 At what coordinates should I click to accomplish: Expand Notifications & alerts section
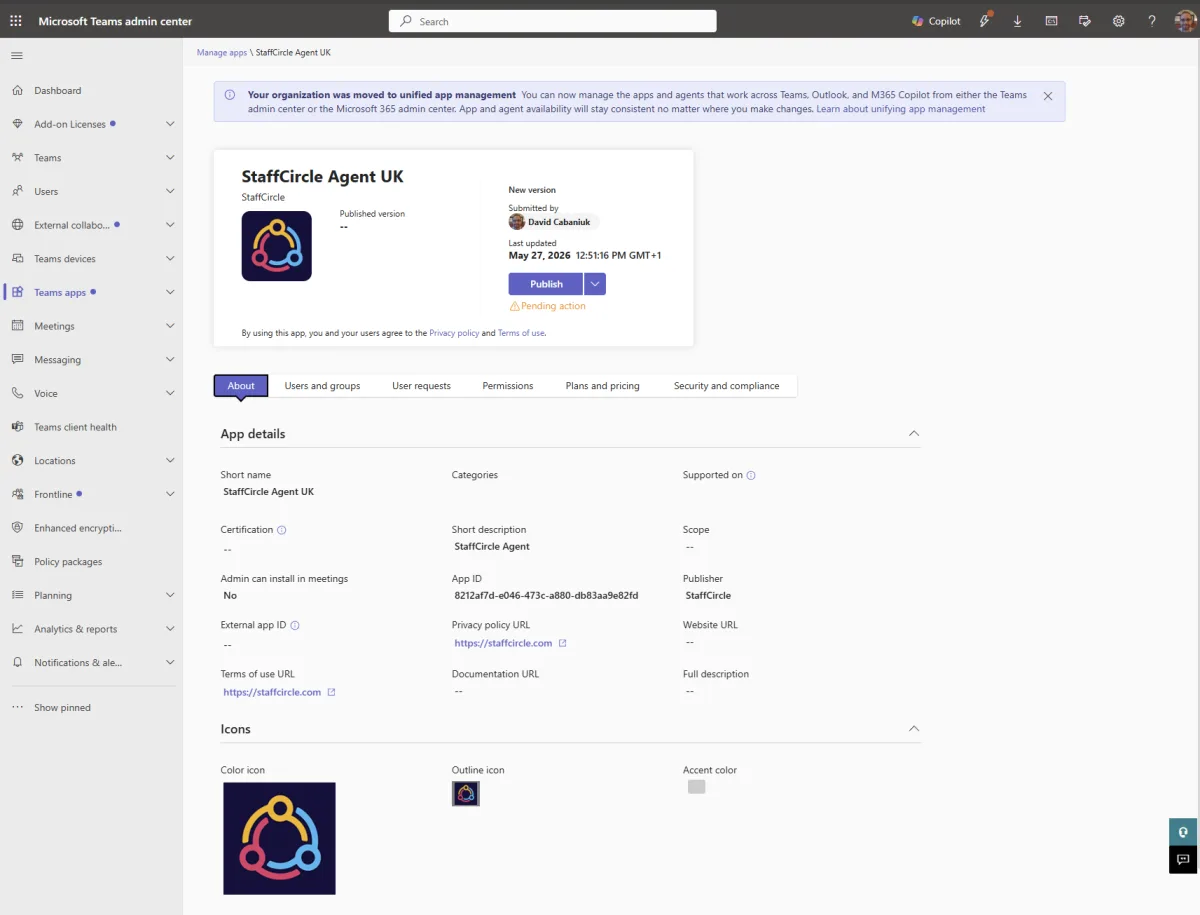170,663
